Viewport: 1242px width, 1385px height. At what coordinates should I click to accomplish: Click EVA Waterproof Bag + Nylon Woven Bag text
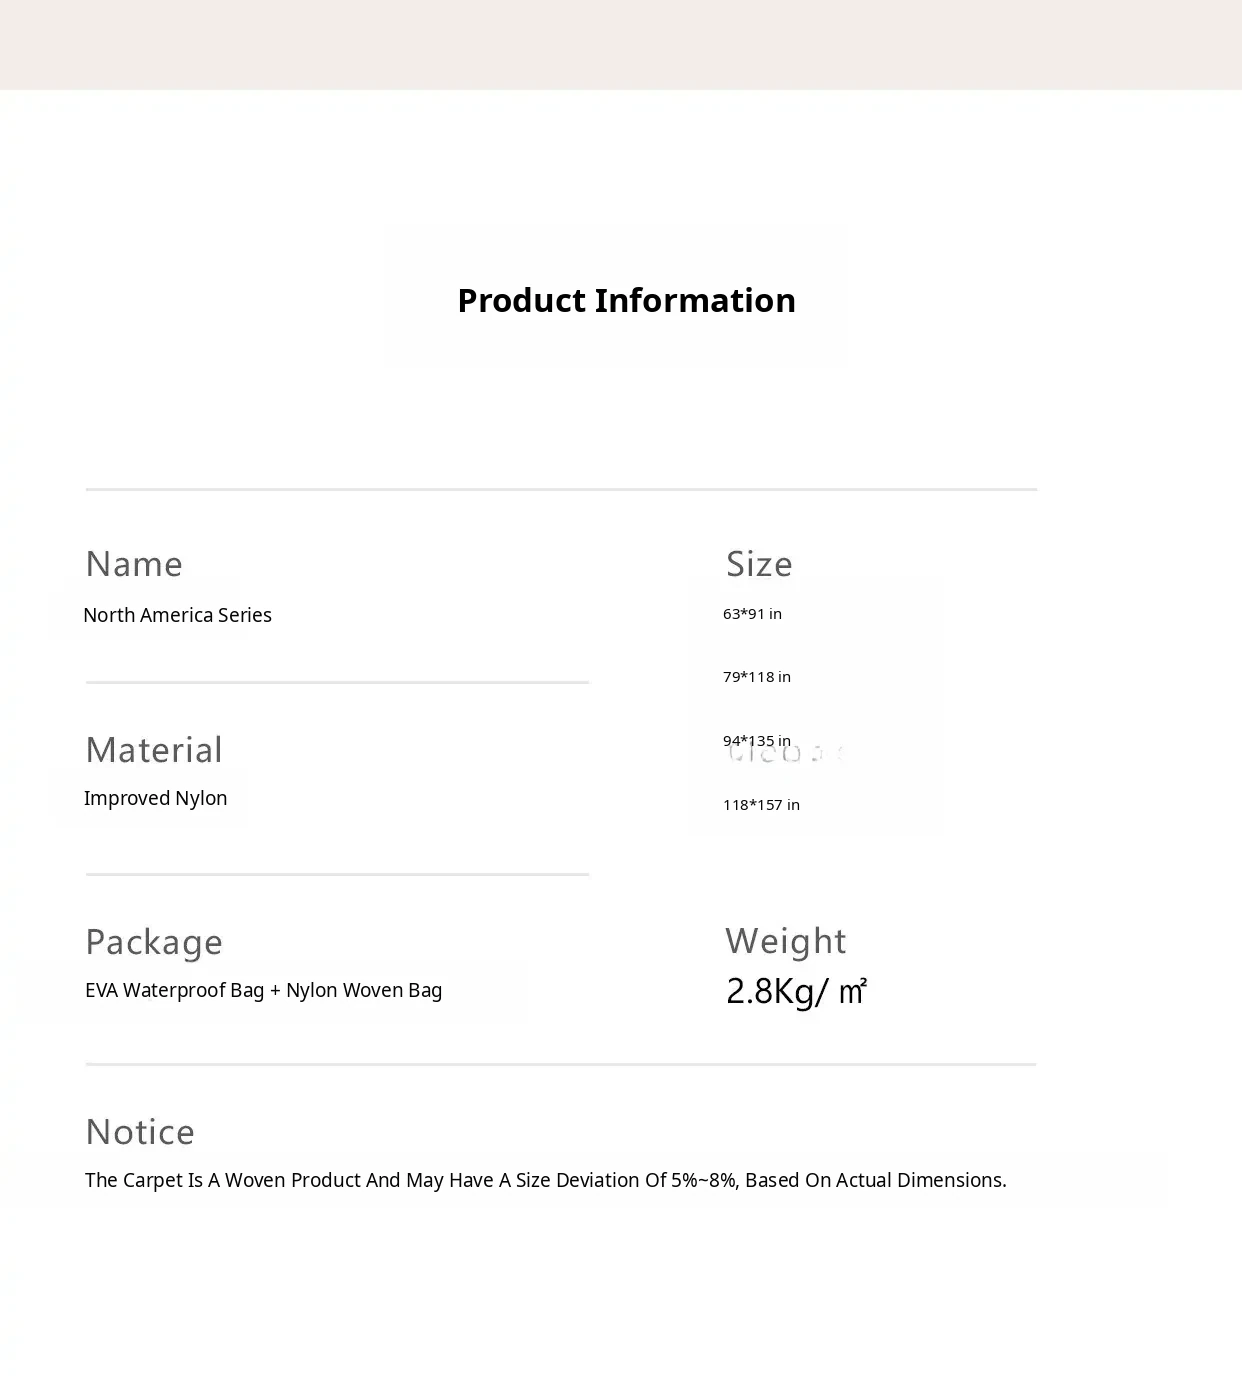pos(263,990)
